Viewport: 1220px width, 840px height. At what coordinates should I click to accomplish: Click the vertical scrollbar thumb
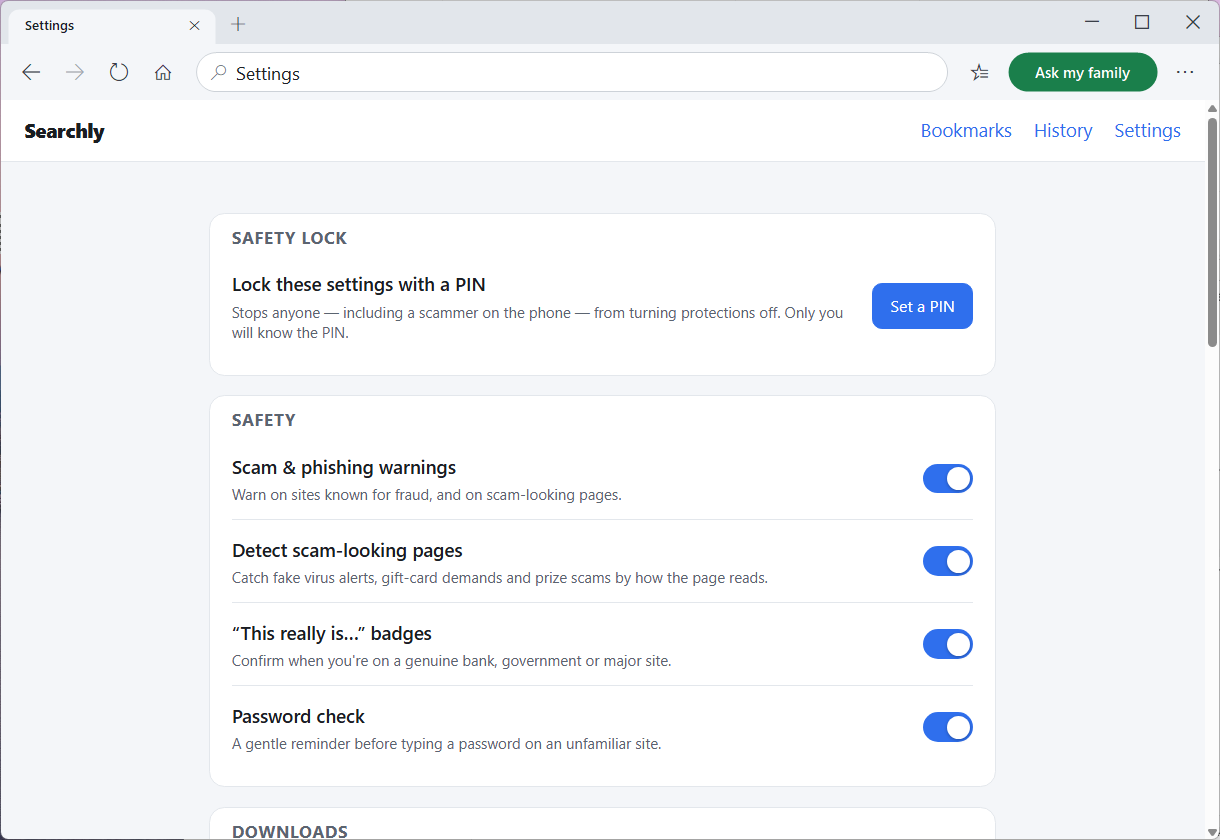[x=1212, y=232]
